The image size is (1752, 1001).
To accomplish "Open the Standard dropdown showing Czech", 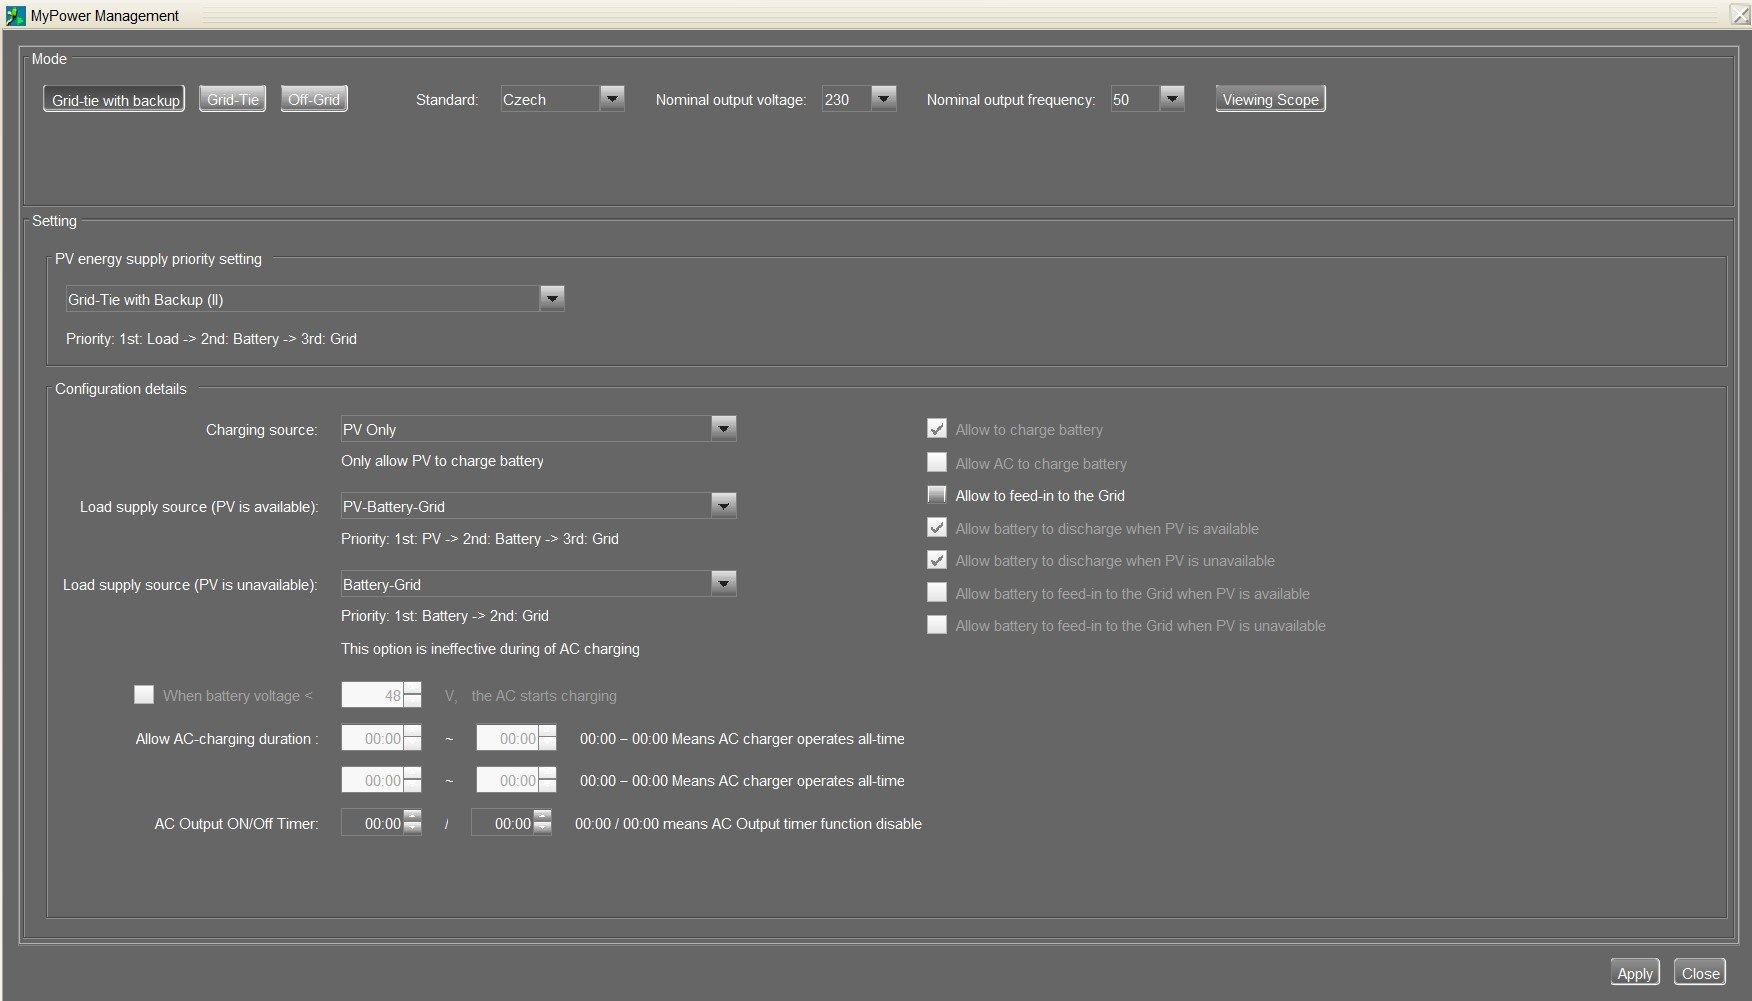I will coord(612,99).
